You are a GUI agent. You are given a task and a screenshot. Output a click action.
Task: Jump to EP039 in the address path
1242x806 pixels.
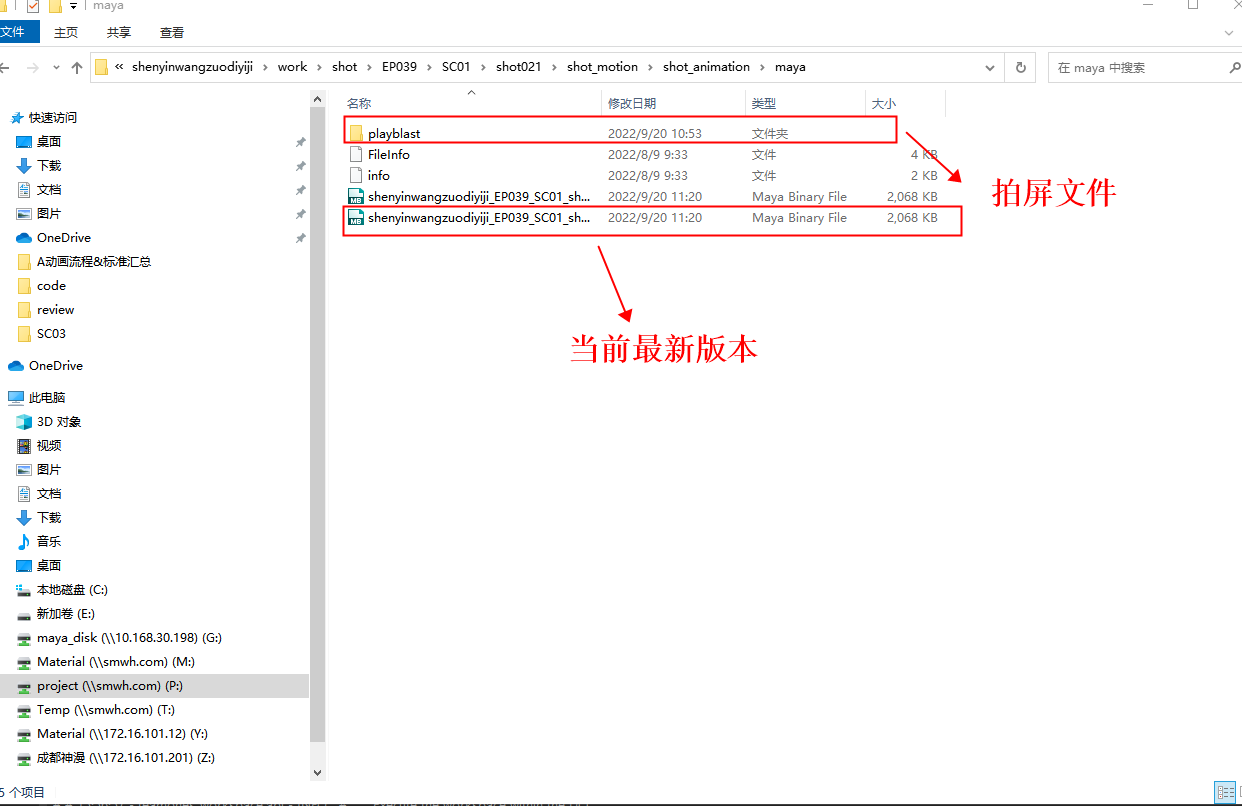[x=399, y=67]
